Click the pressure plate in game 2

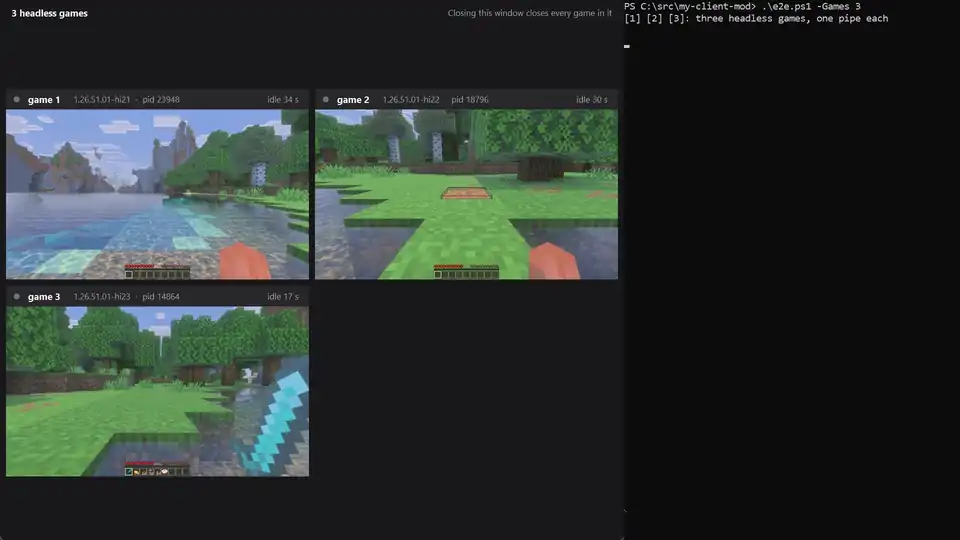click(467, 193)
